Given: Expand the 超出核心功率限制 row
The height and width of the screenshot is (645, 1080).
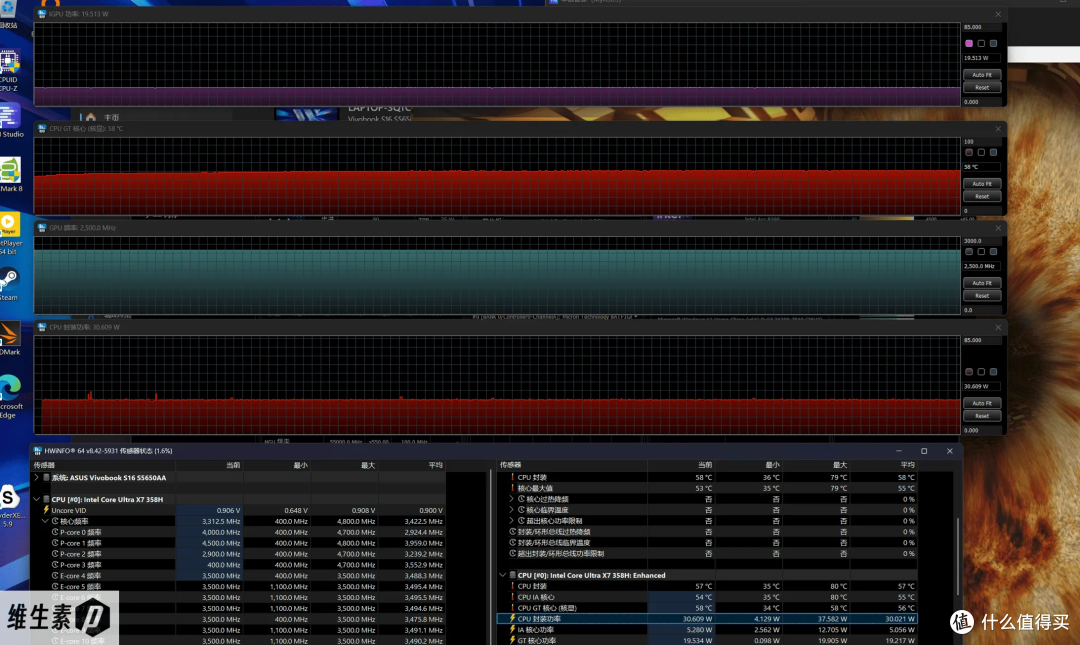Looking at the screenshot, I should [x=512, y=521].
